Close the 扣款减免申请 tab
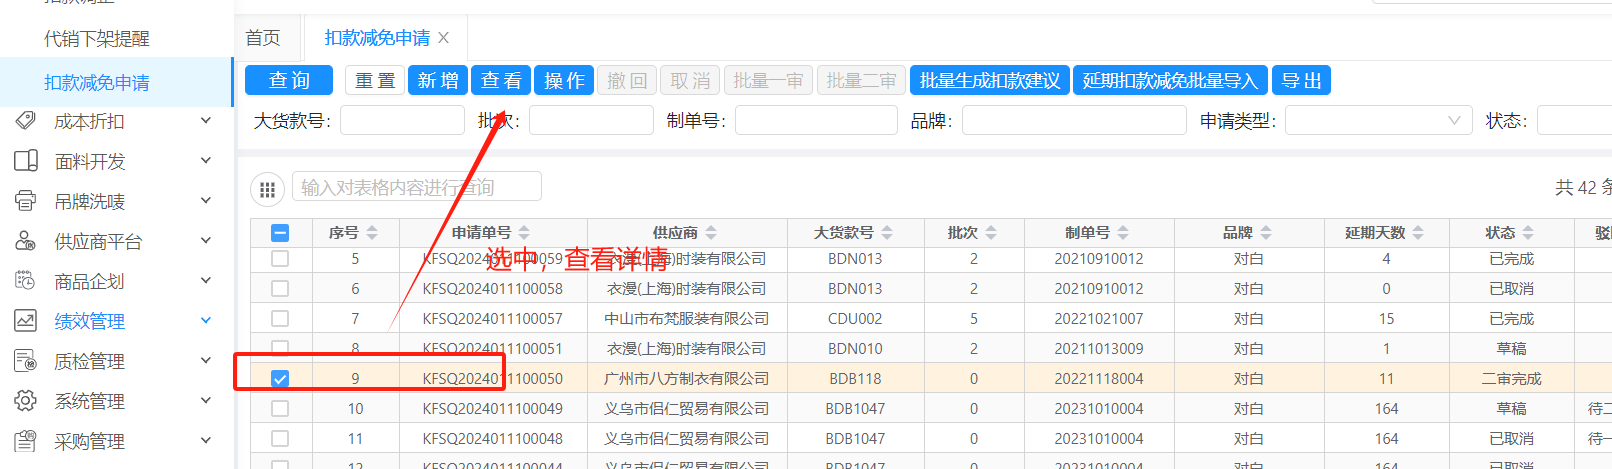The height and width of the screenshot is (469, 1612). pos(444,38)
